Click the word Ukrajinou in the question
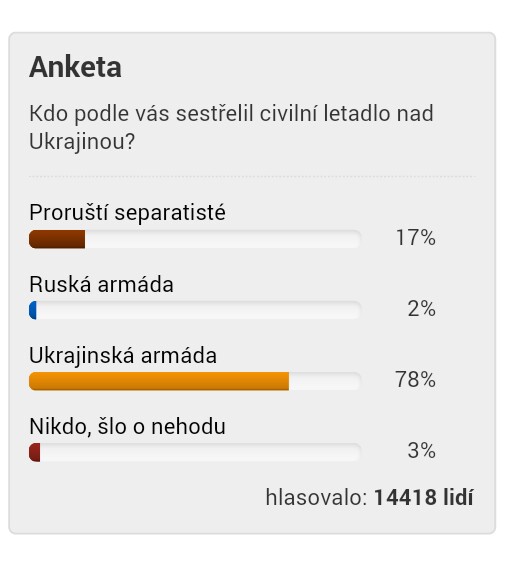 click(82, 141)
